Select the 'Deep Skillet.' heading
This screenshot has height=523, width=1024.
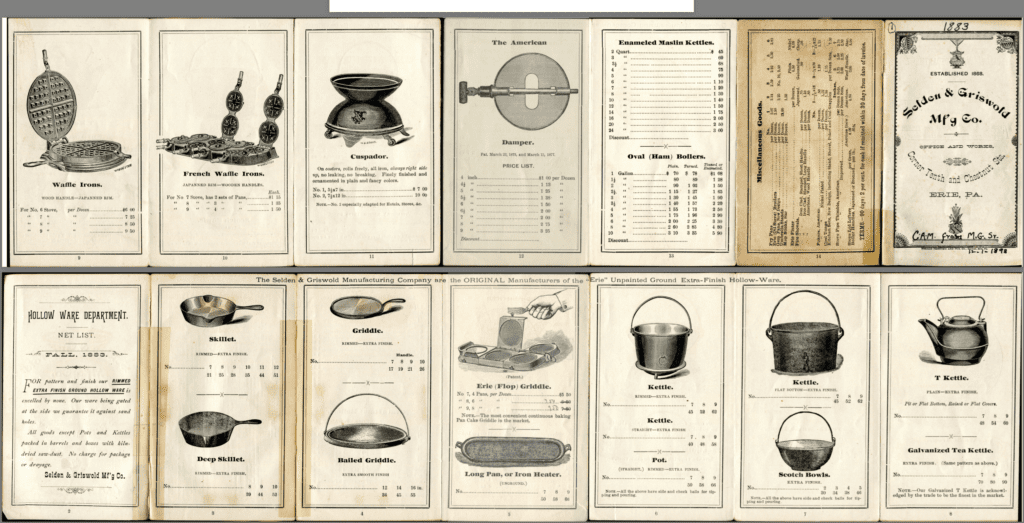tap(222, 459)
